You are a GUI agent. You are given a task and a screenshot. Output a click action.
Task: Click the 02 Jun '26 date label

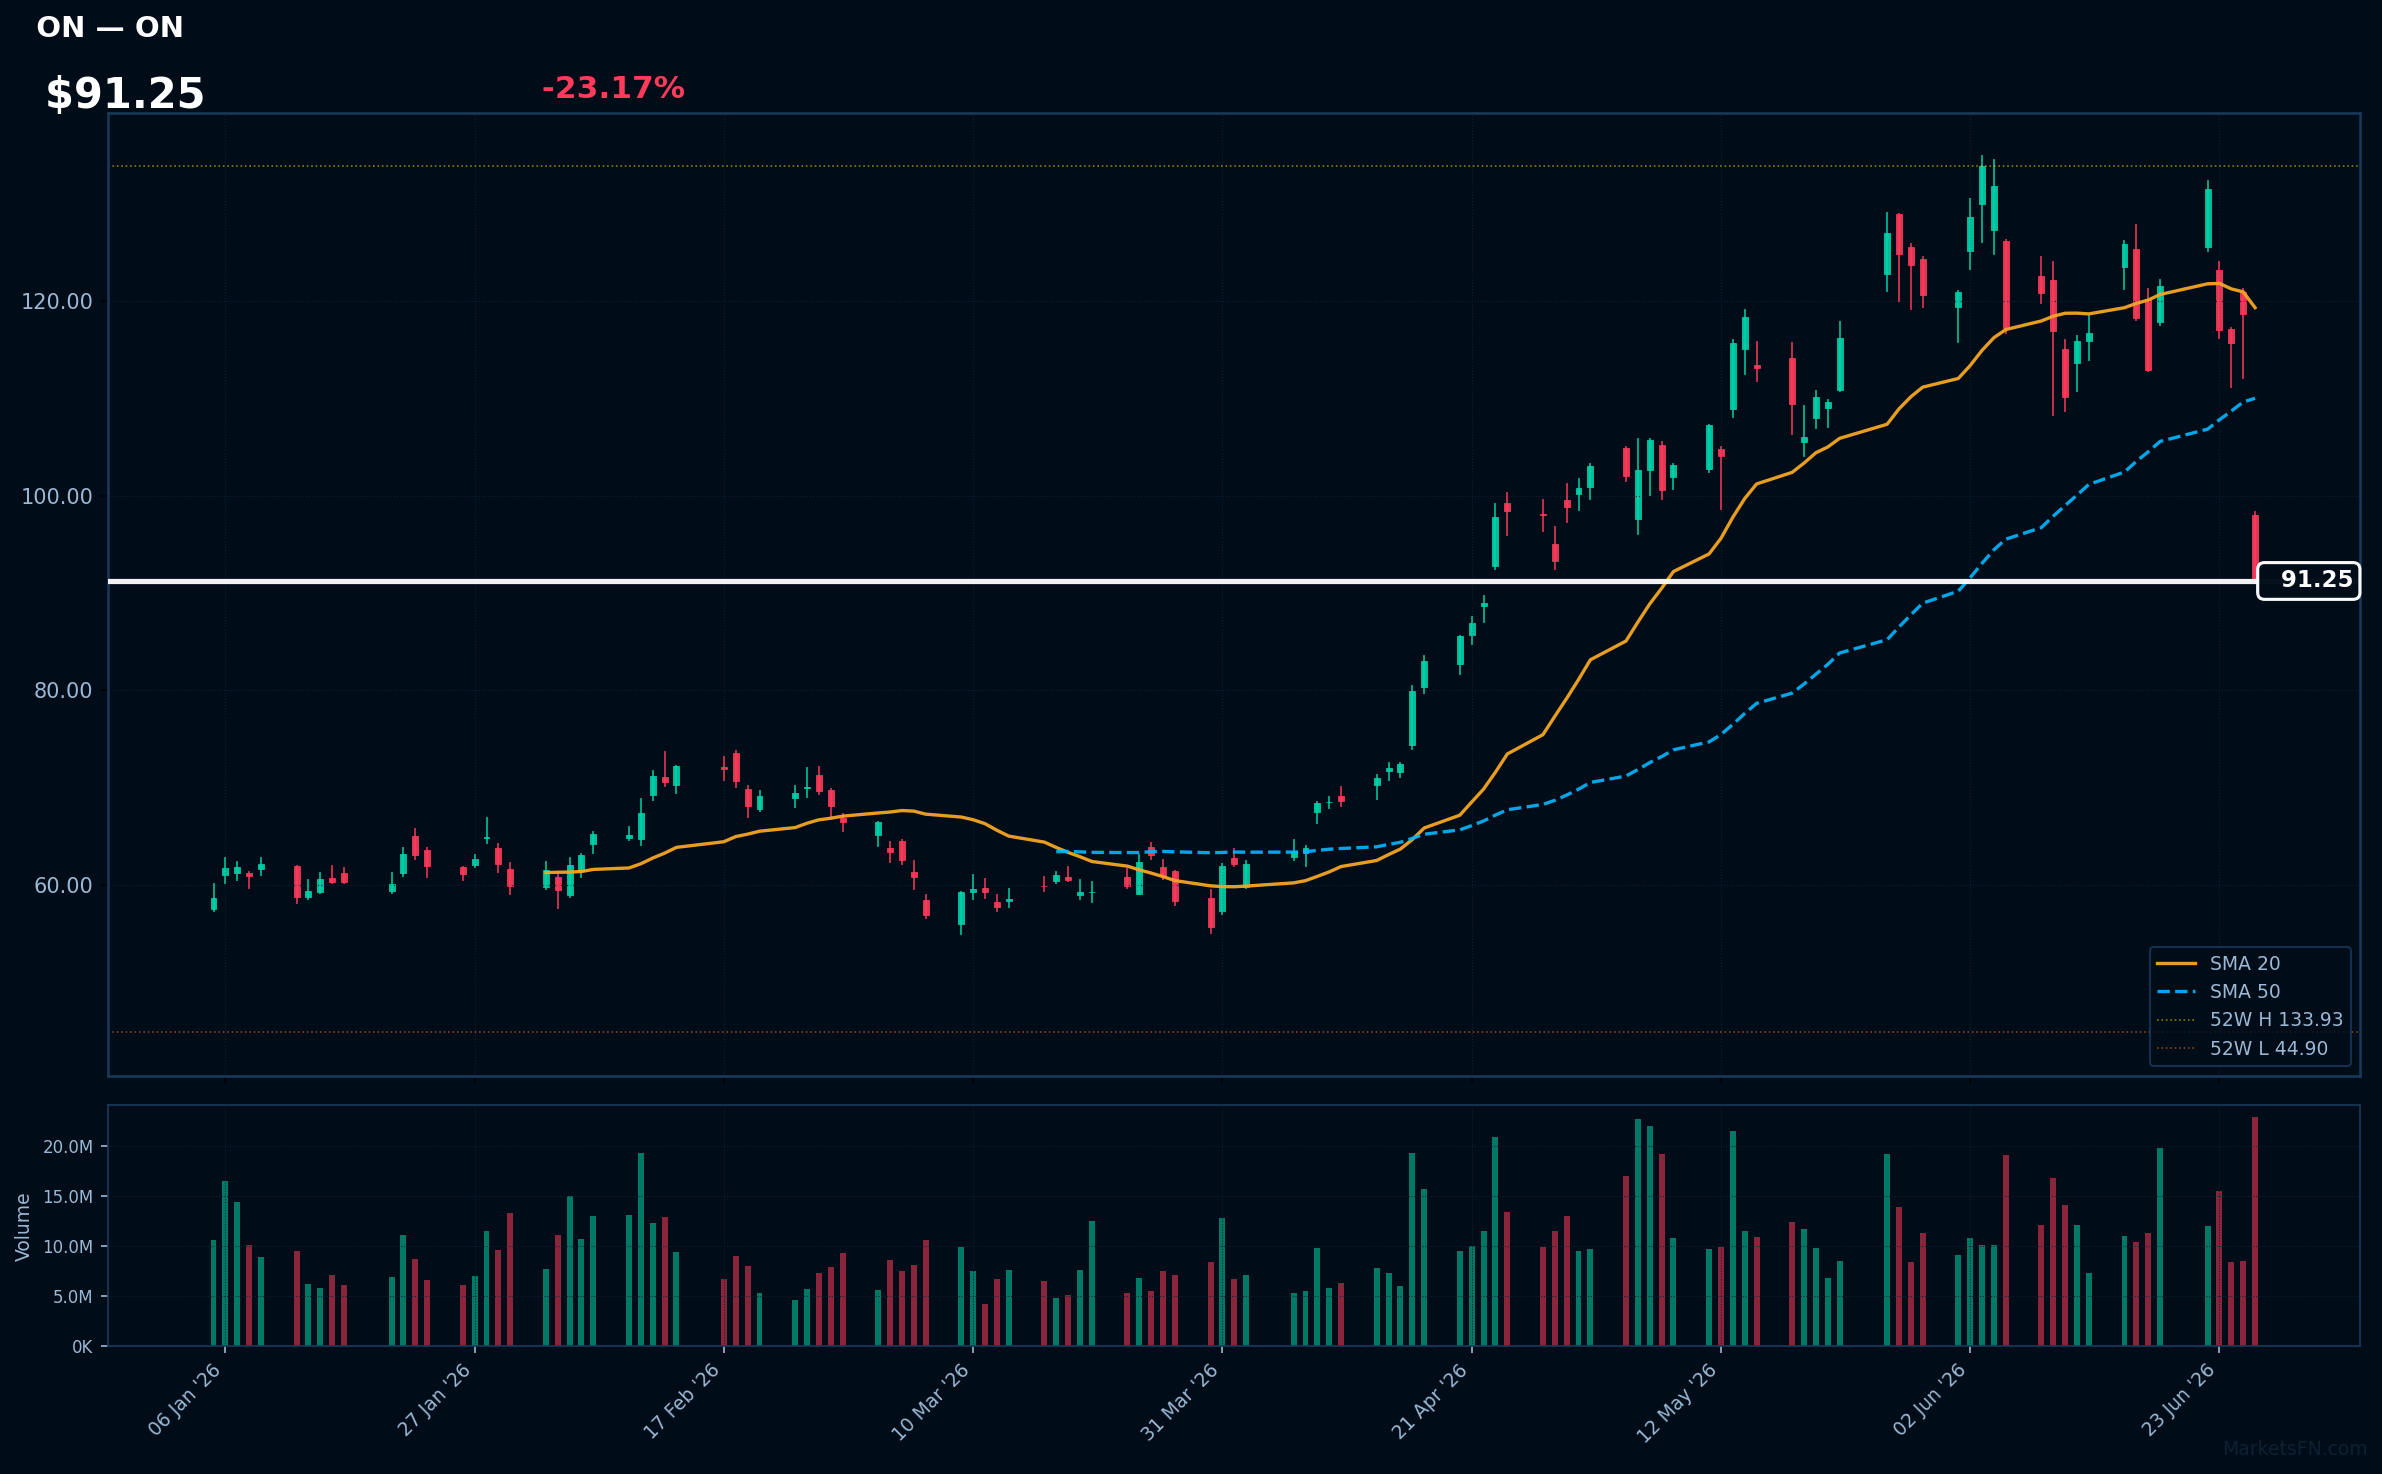[1930, 1399]
